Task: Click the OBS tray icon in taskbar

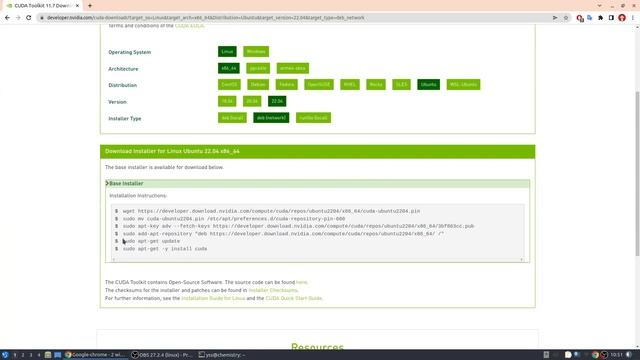Action: 604,355
